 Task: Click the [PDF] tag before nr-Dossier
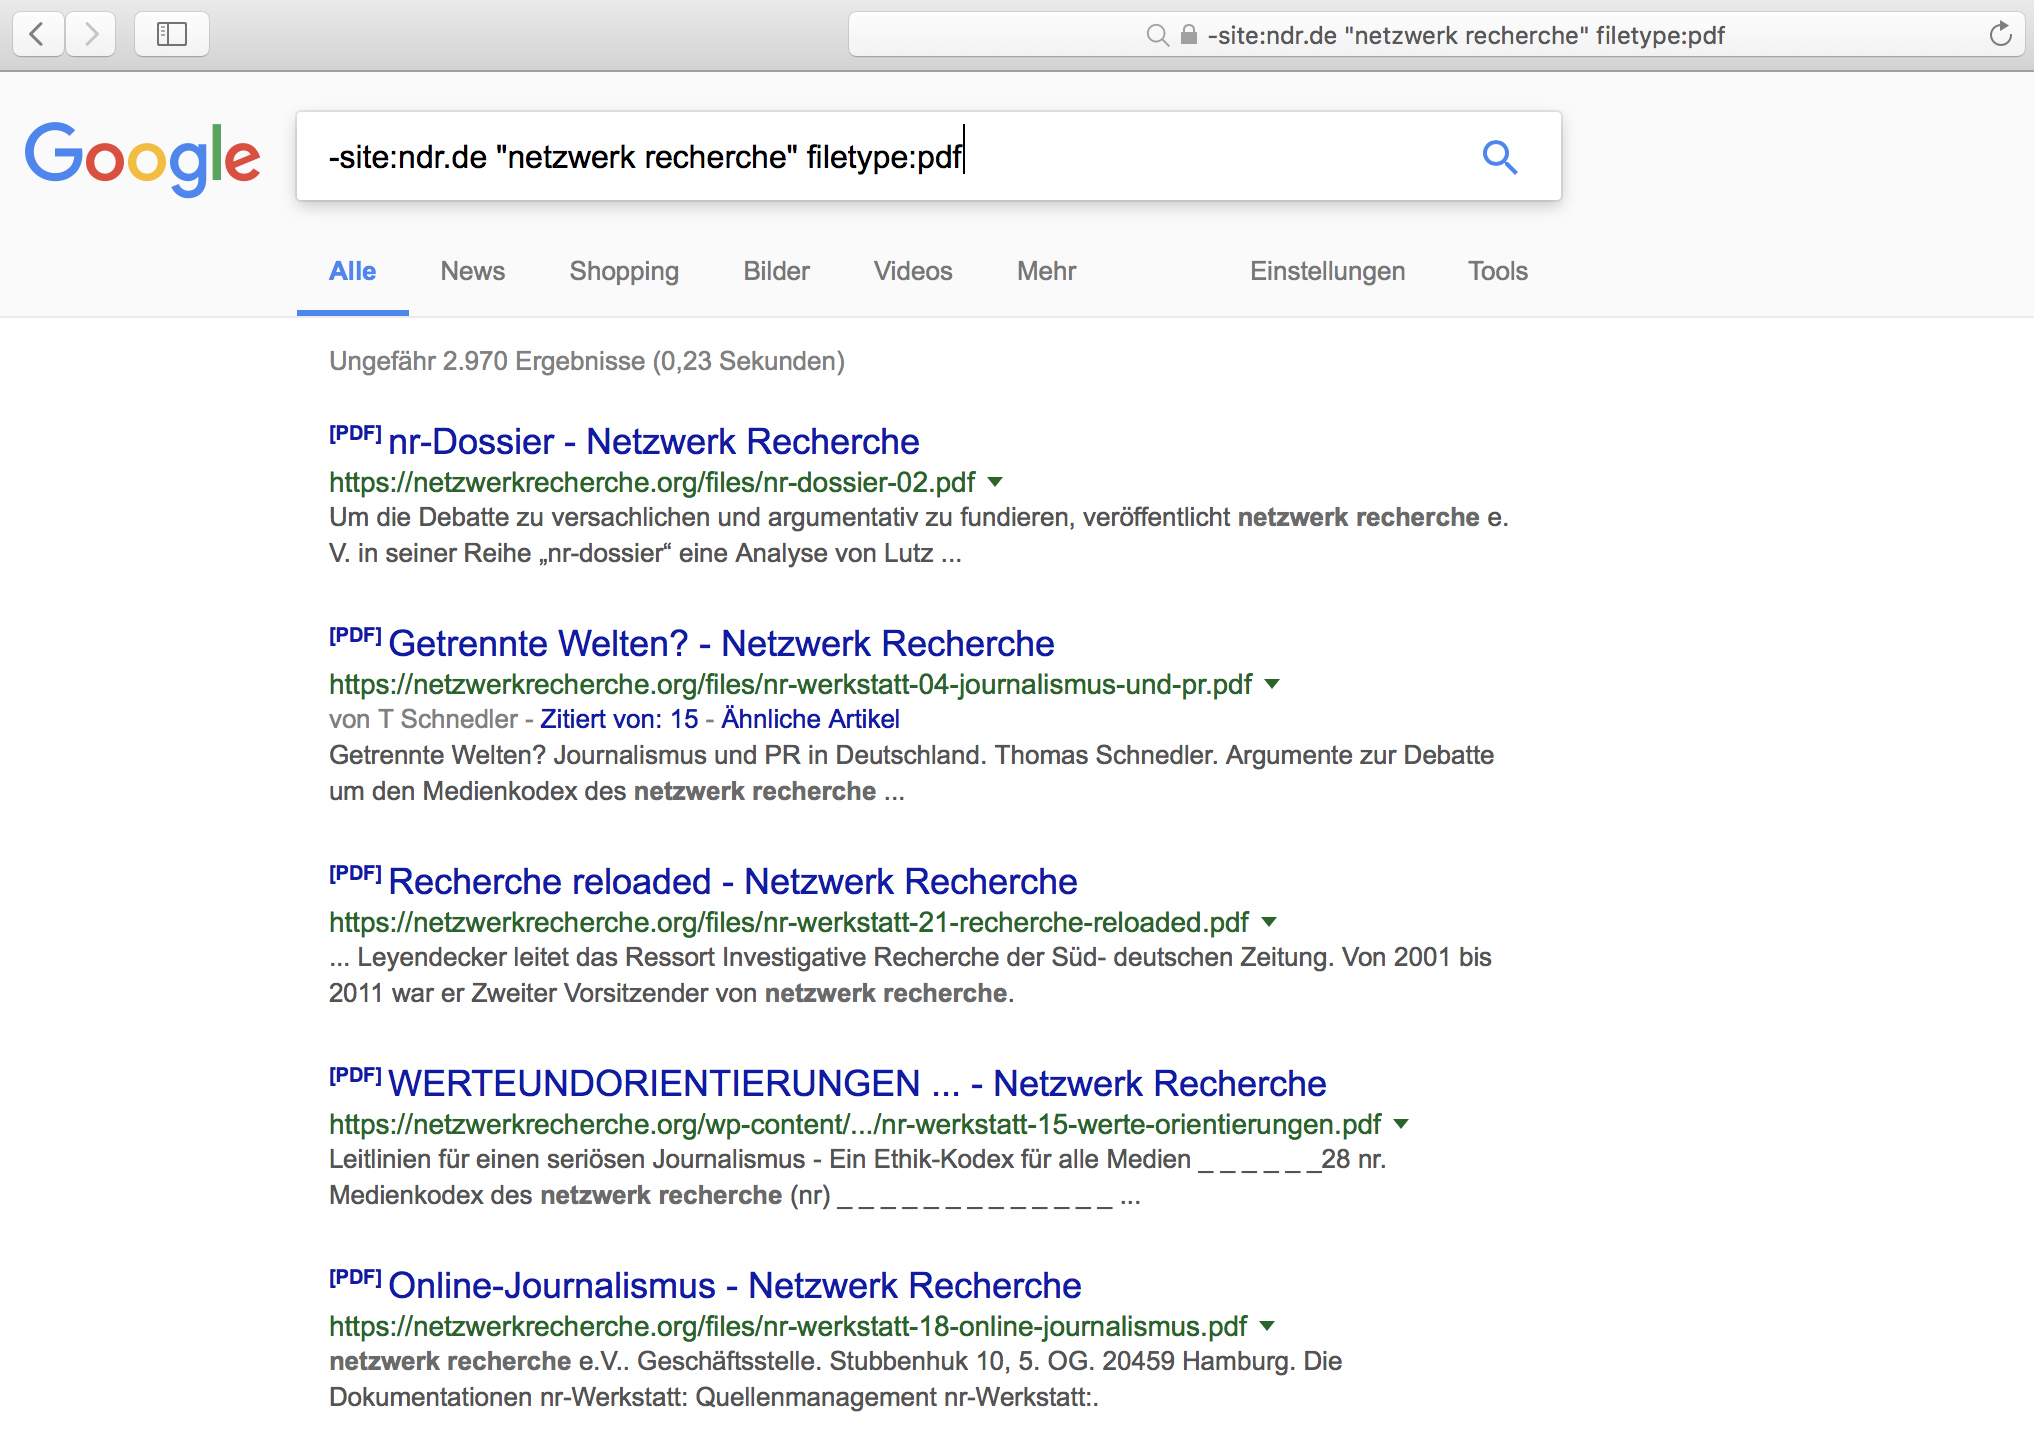point(355,433)
